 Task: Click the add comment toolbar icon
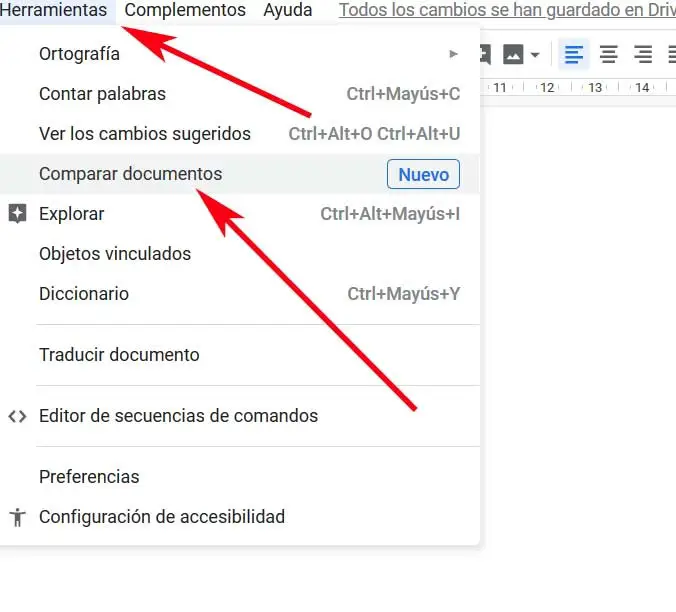point(485,54)
